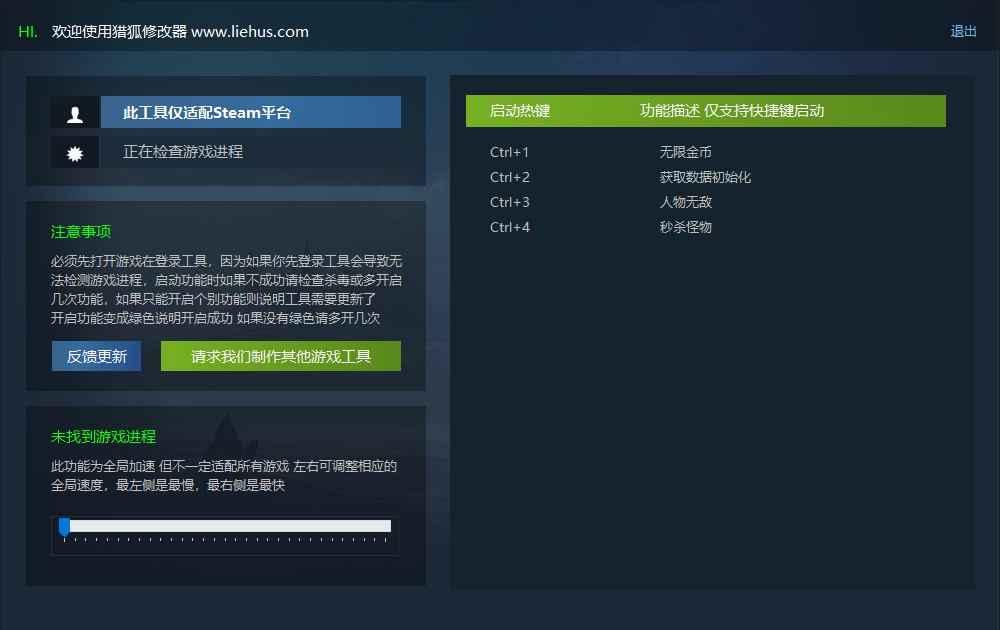This screenshot has width=1000, height=630.
Task: Select the Ctrl+1 hotkey entry
Action: [x=509, y=152]
